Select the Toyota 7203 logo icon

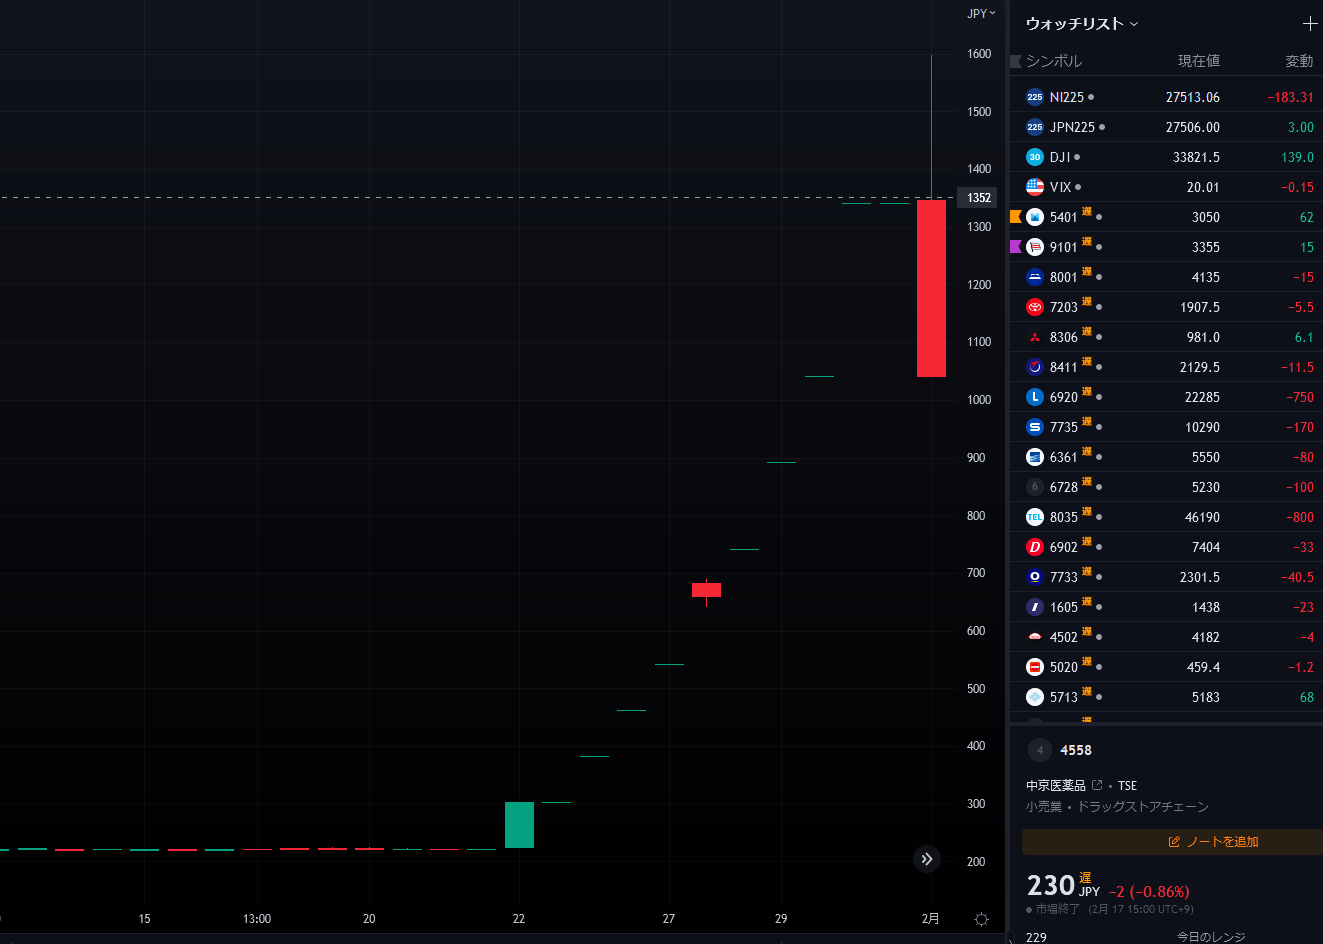(x=1035, y=307)
